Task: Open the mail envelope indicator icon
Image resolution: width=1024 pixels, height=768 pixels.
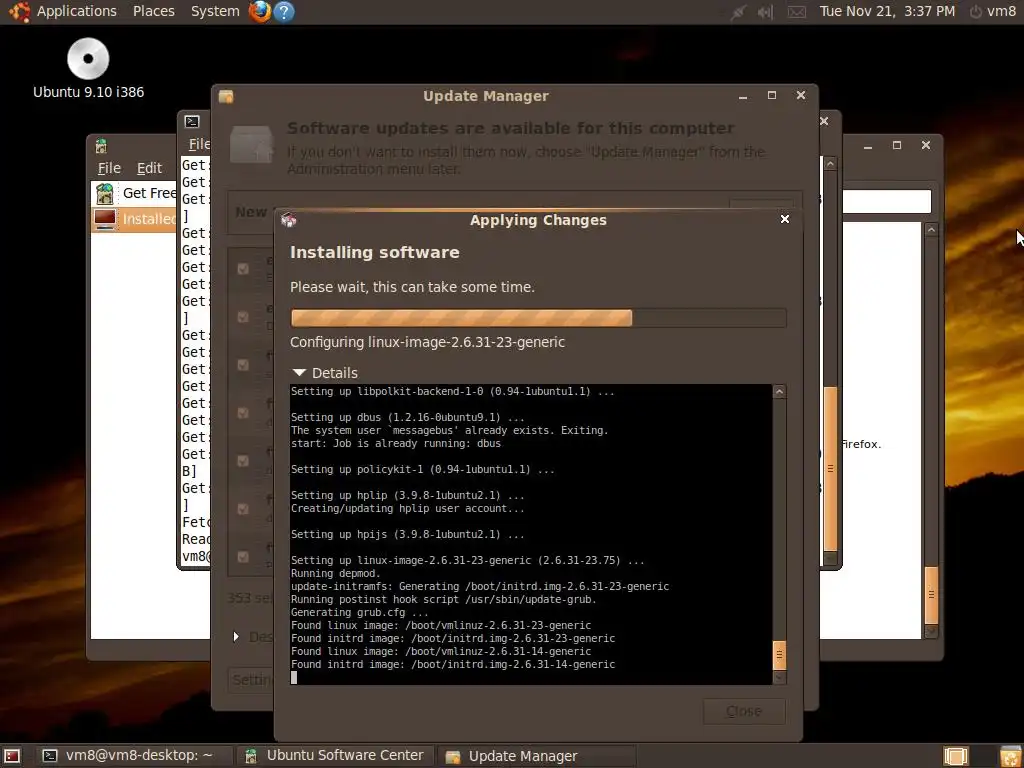Action: 796,12
